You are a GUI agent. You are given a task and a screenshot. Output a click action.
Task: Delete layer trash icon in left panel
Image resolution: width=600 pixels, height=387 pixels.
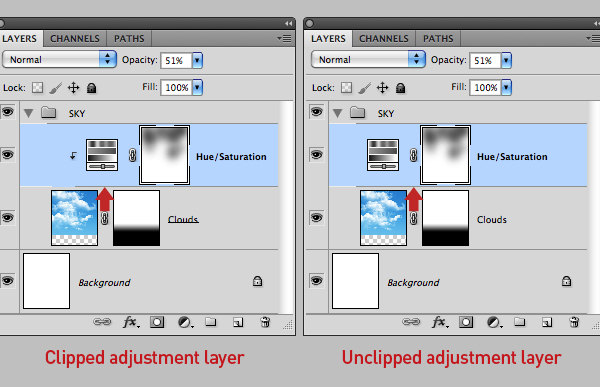point(265,322)
